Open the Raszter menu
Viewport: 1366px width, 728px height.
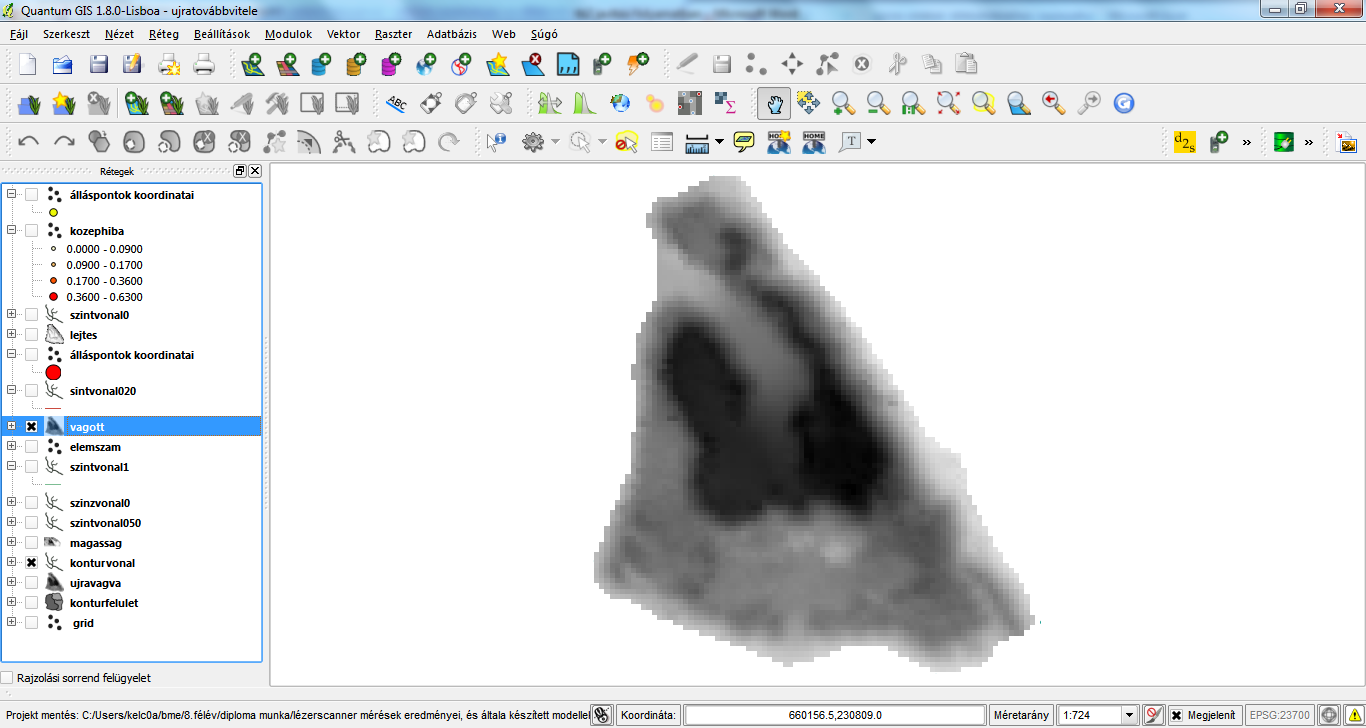point(393,34)
